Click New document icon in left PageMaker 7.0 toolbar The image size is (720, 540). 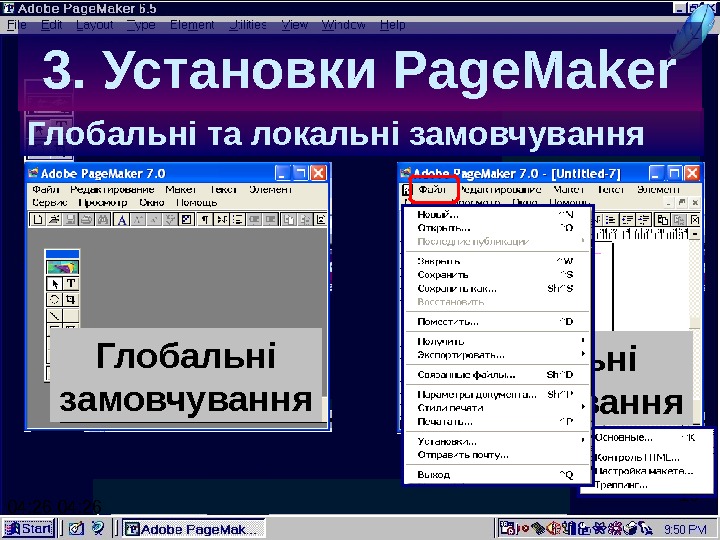[x=37, y=219]
